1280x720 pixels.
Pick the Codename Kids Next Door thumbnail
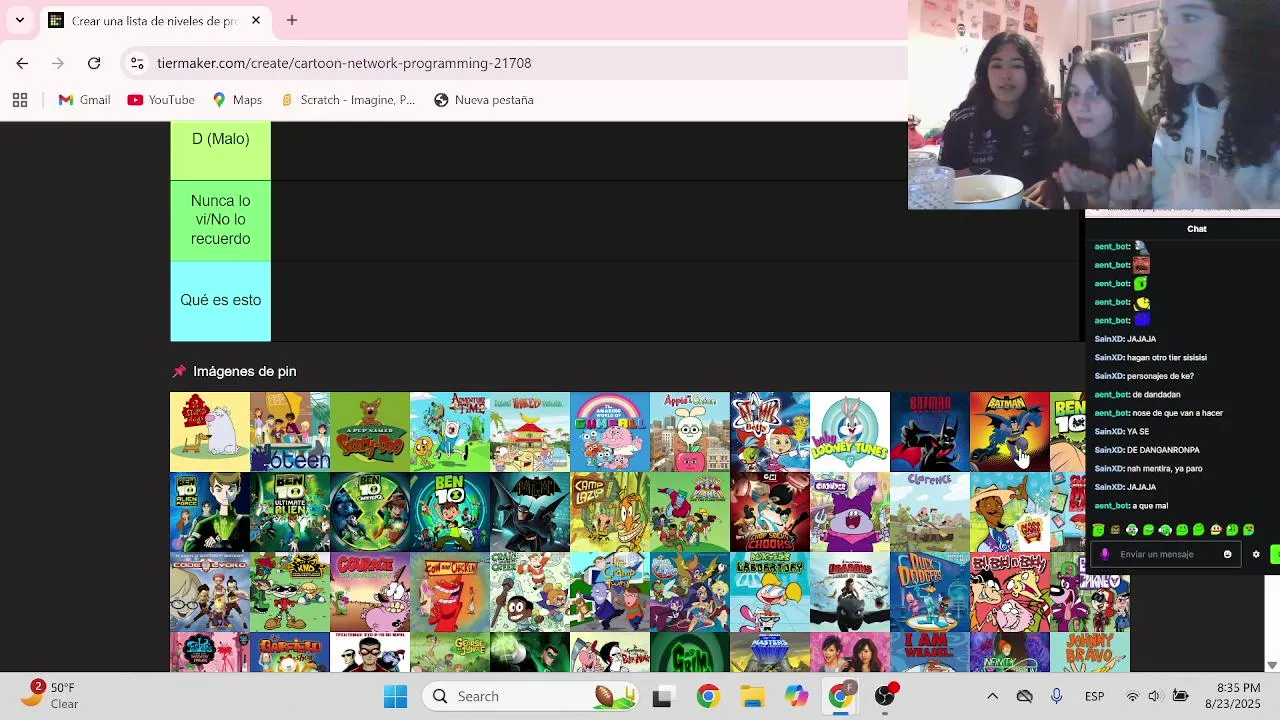point(290,592)
